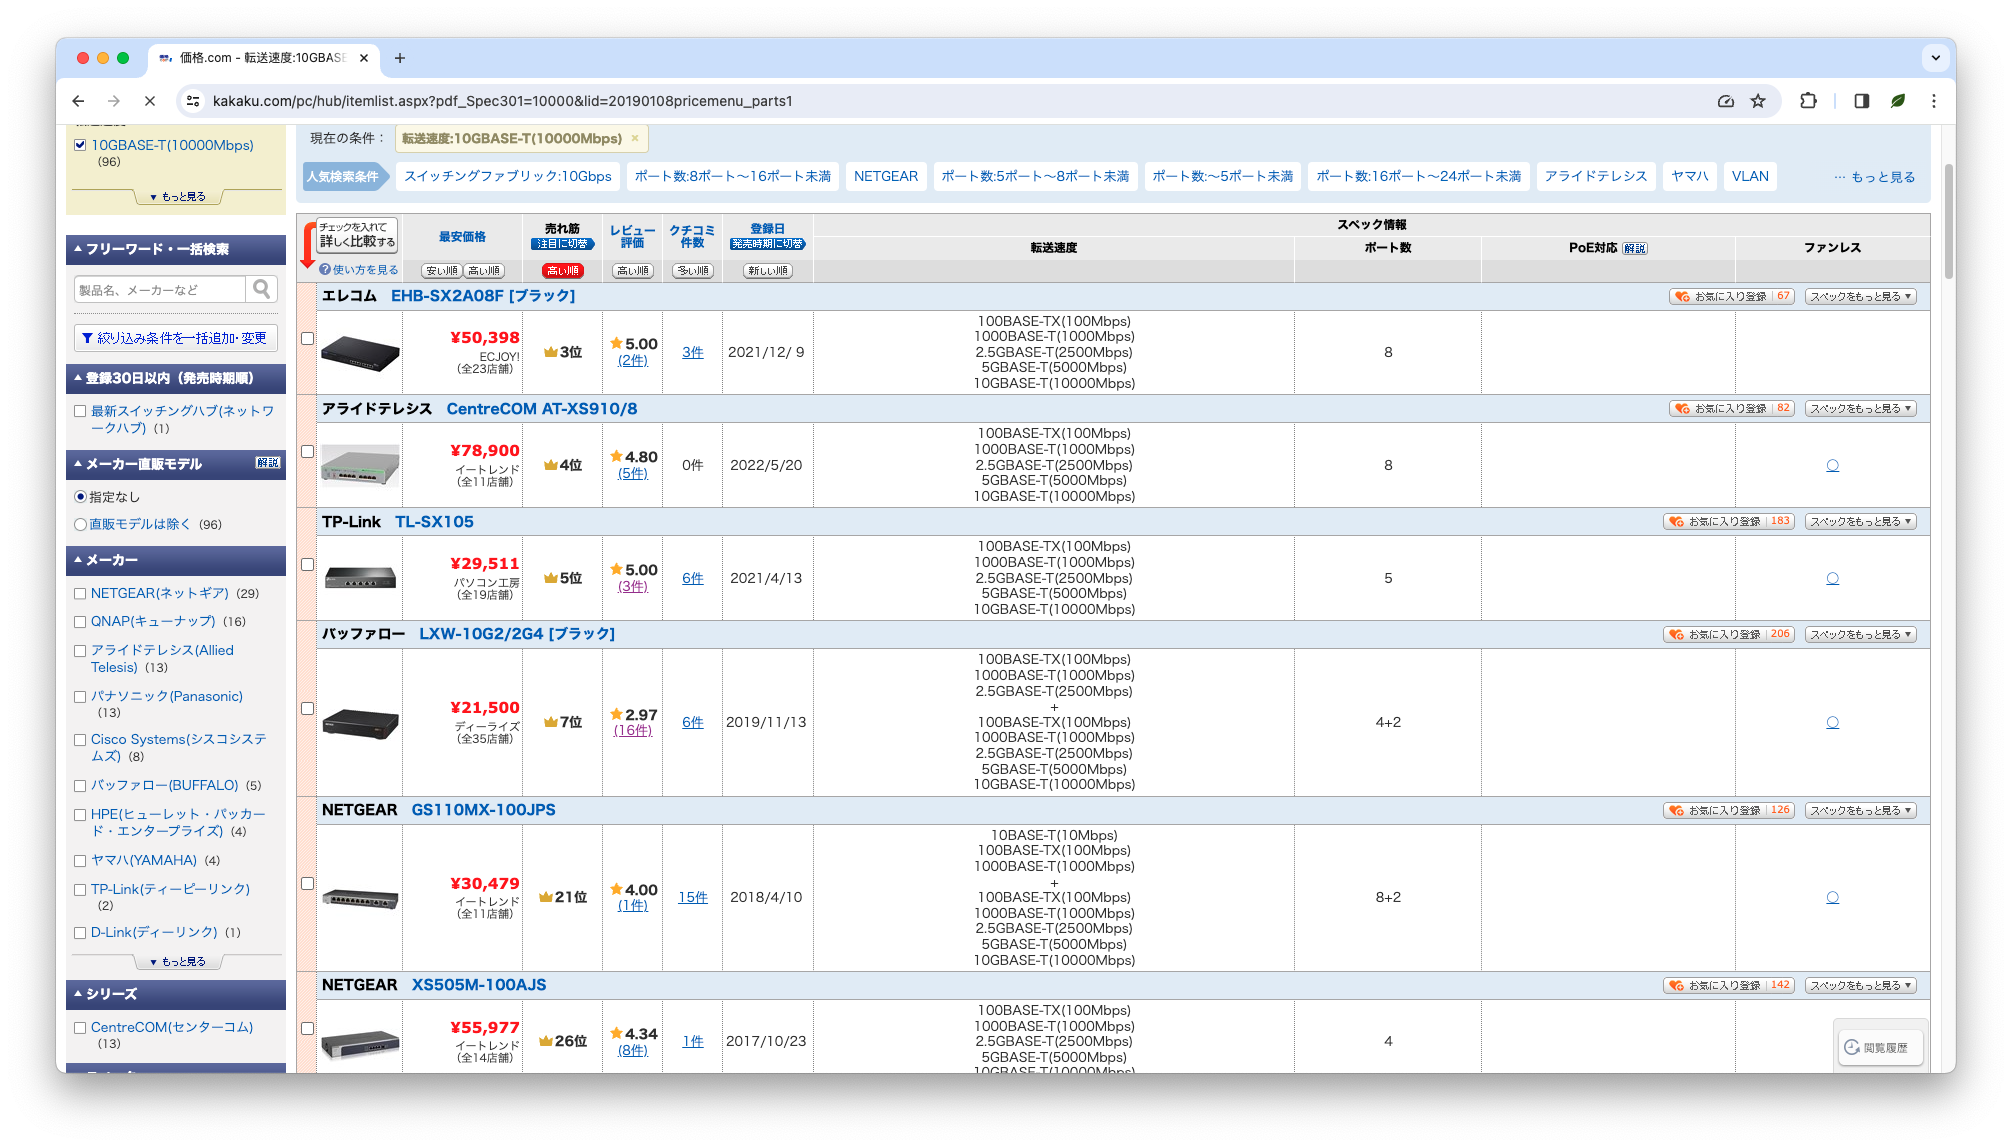Close the 価格.com browser tab
The image size is (2012, 1147).
(x=364, y=58)
